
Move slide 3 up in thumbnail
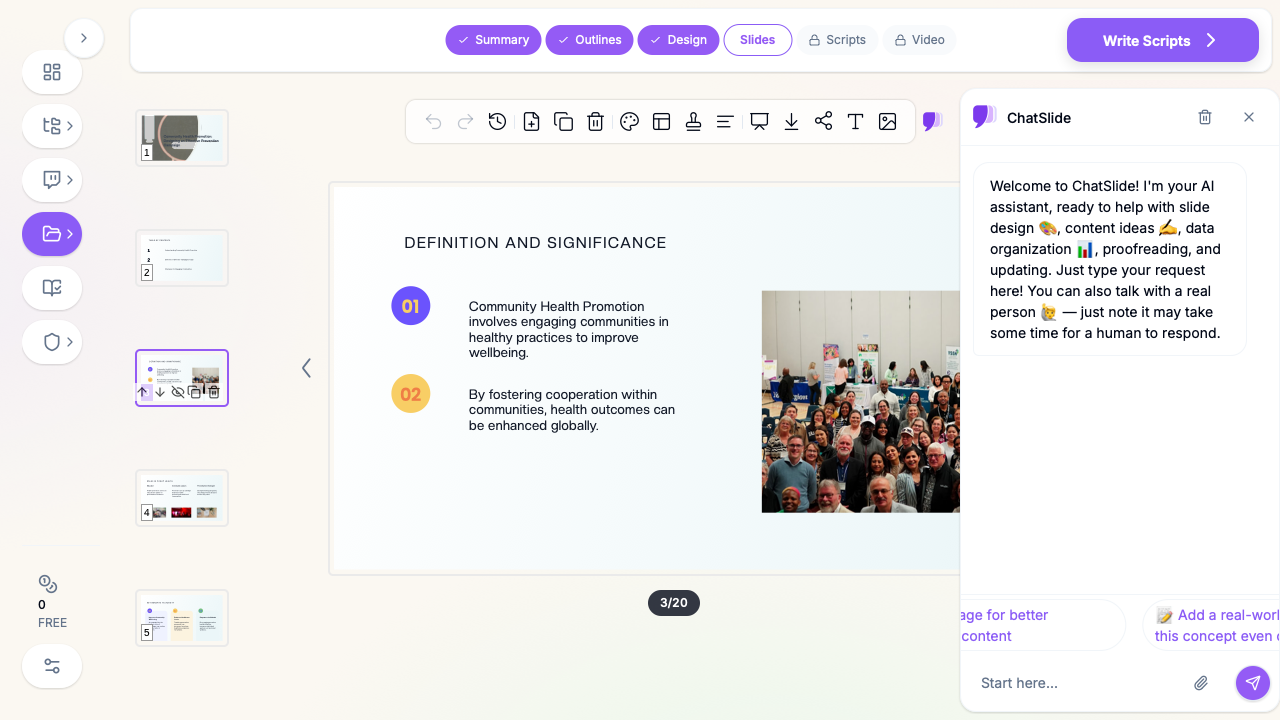[142, 392]
